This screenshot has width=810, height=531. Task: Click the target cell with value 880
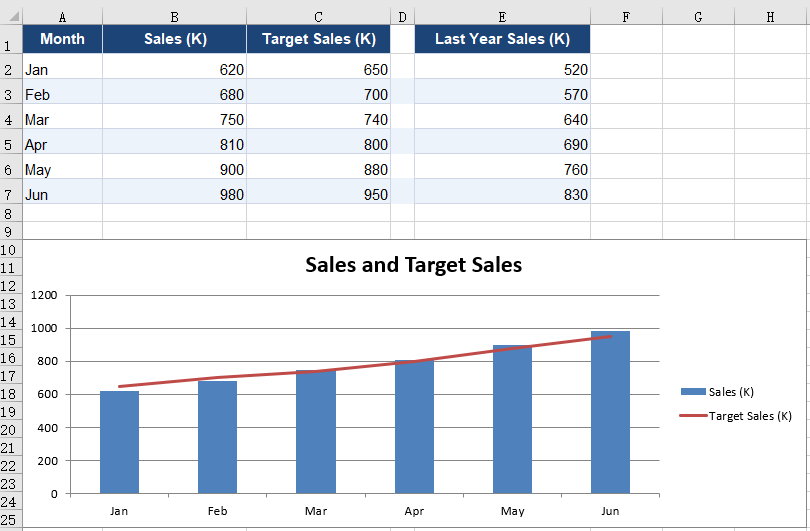coord(318,166)
